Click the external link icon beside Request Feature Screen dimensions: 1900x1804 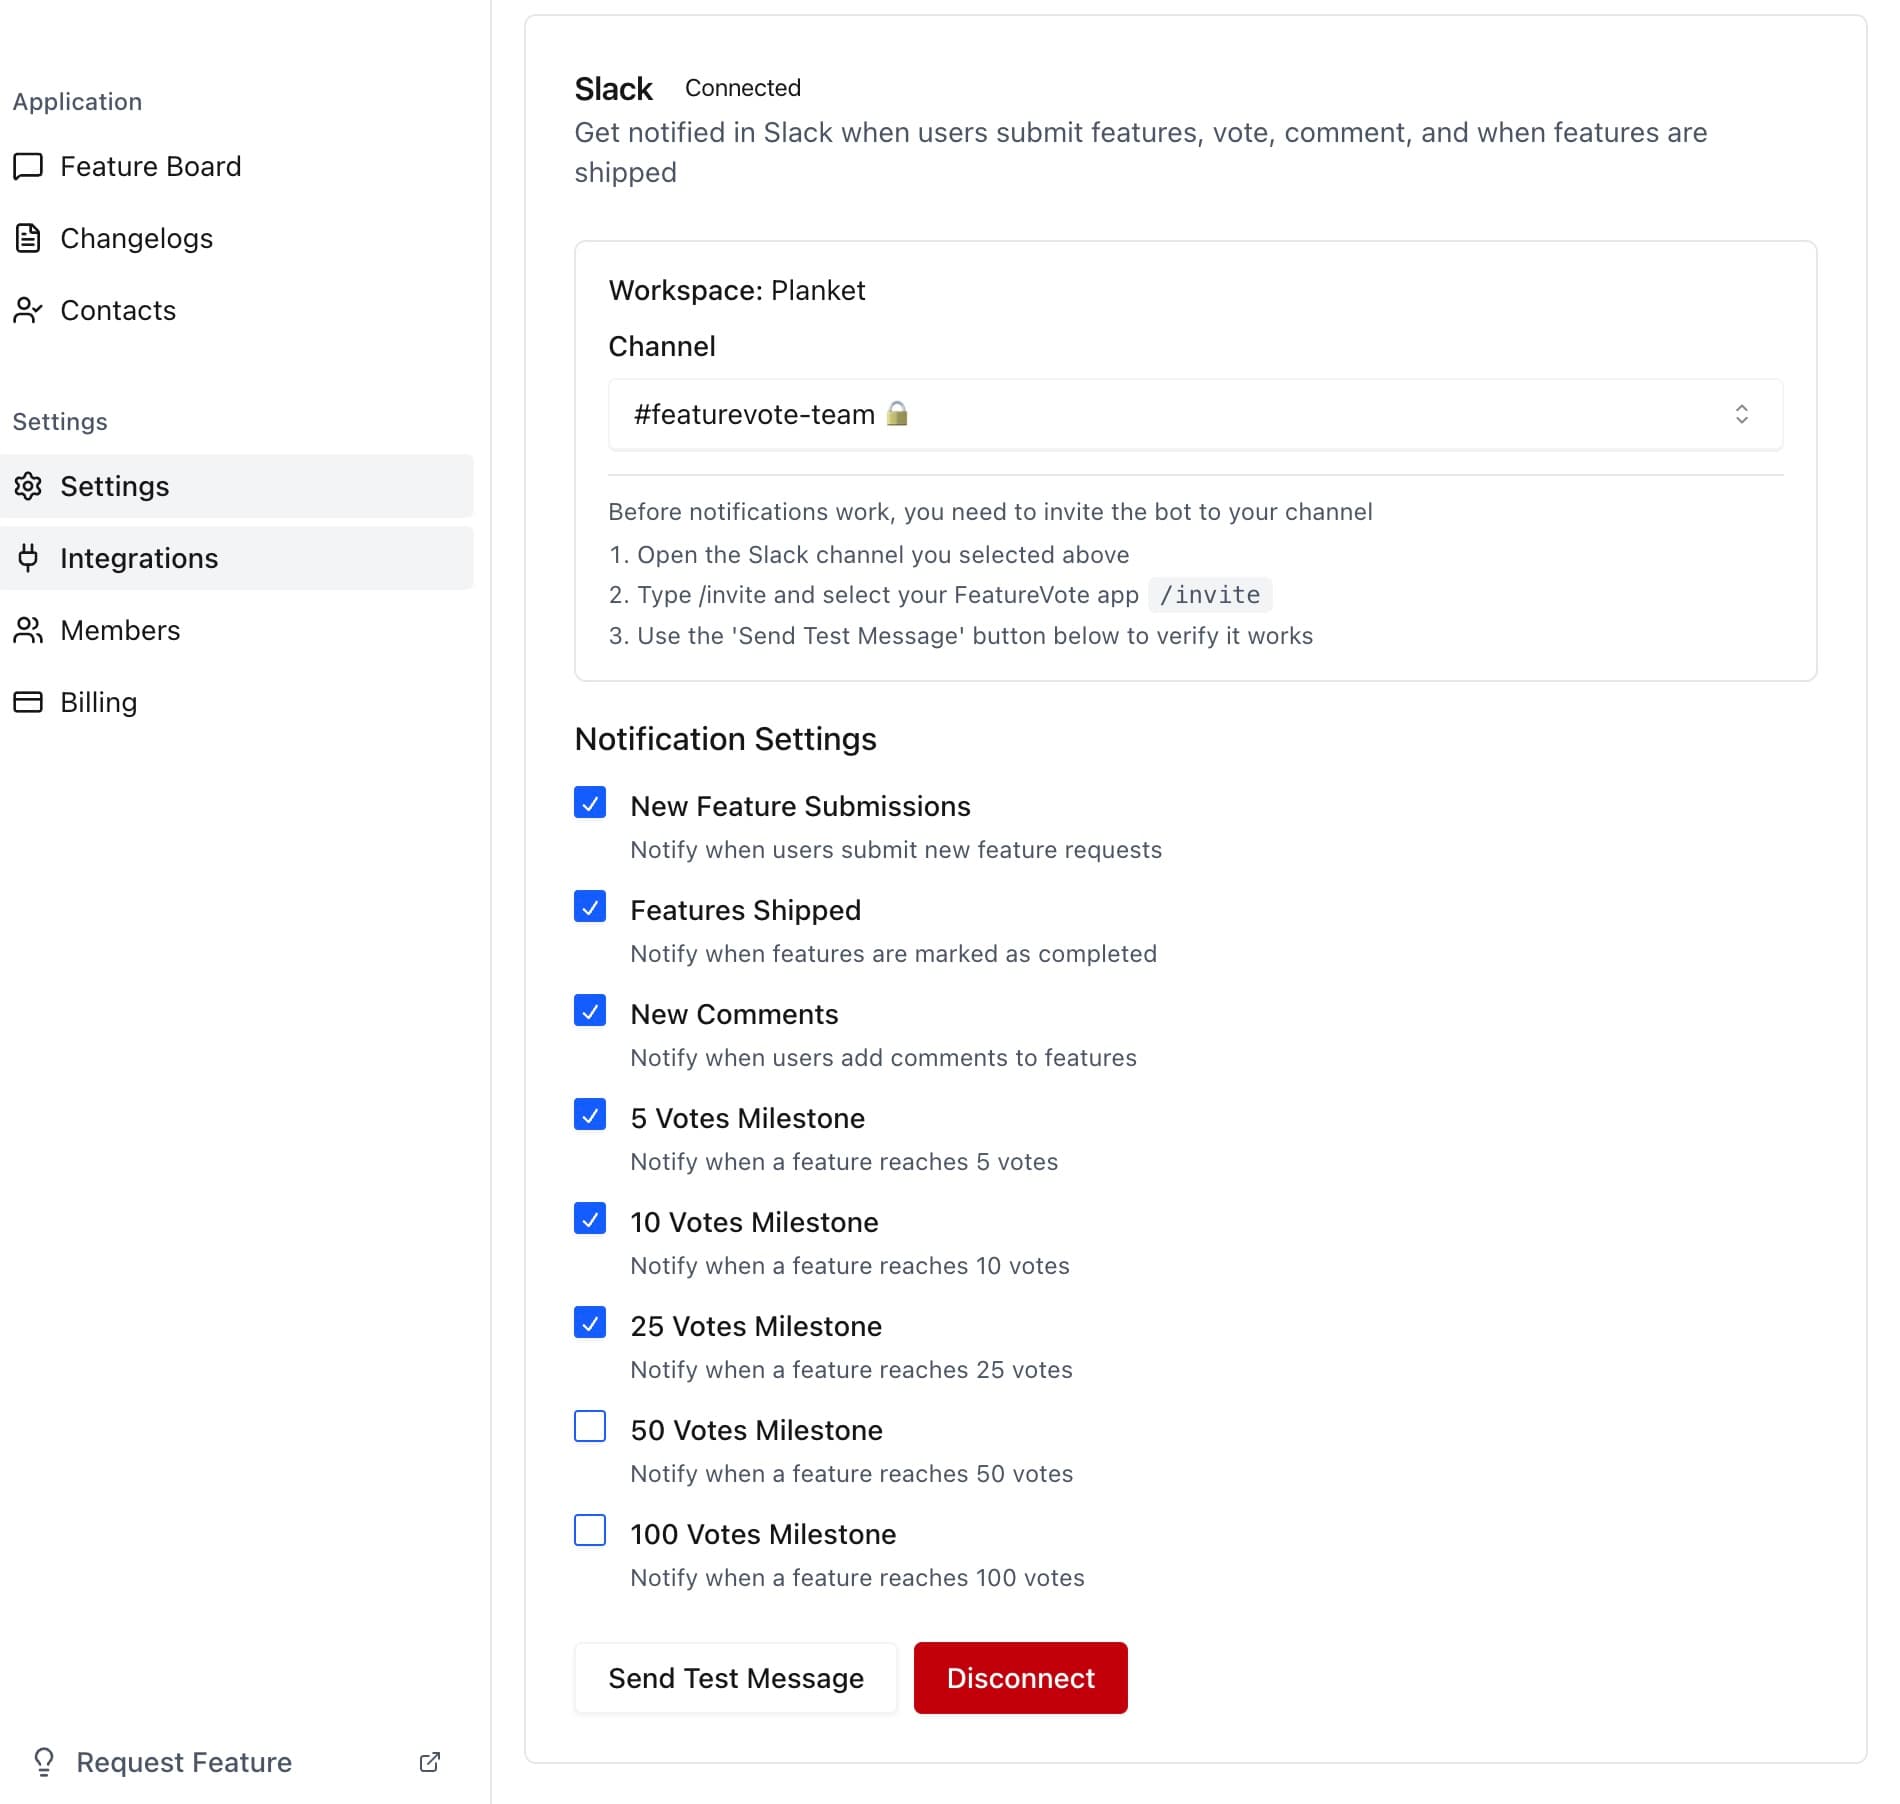pos(430,1762)
